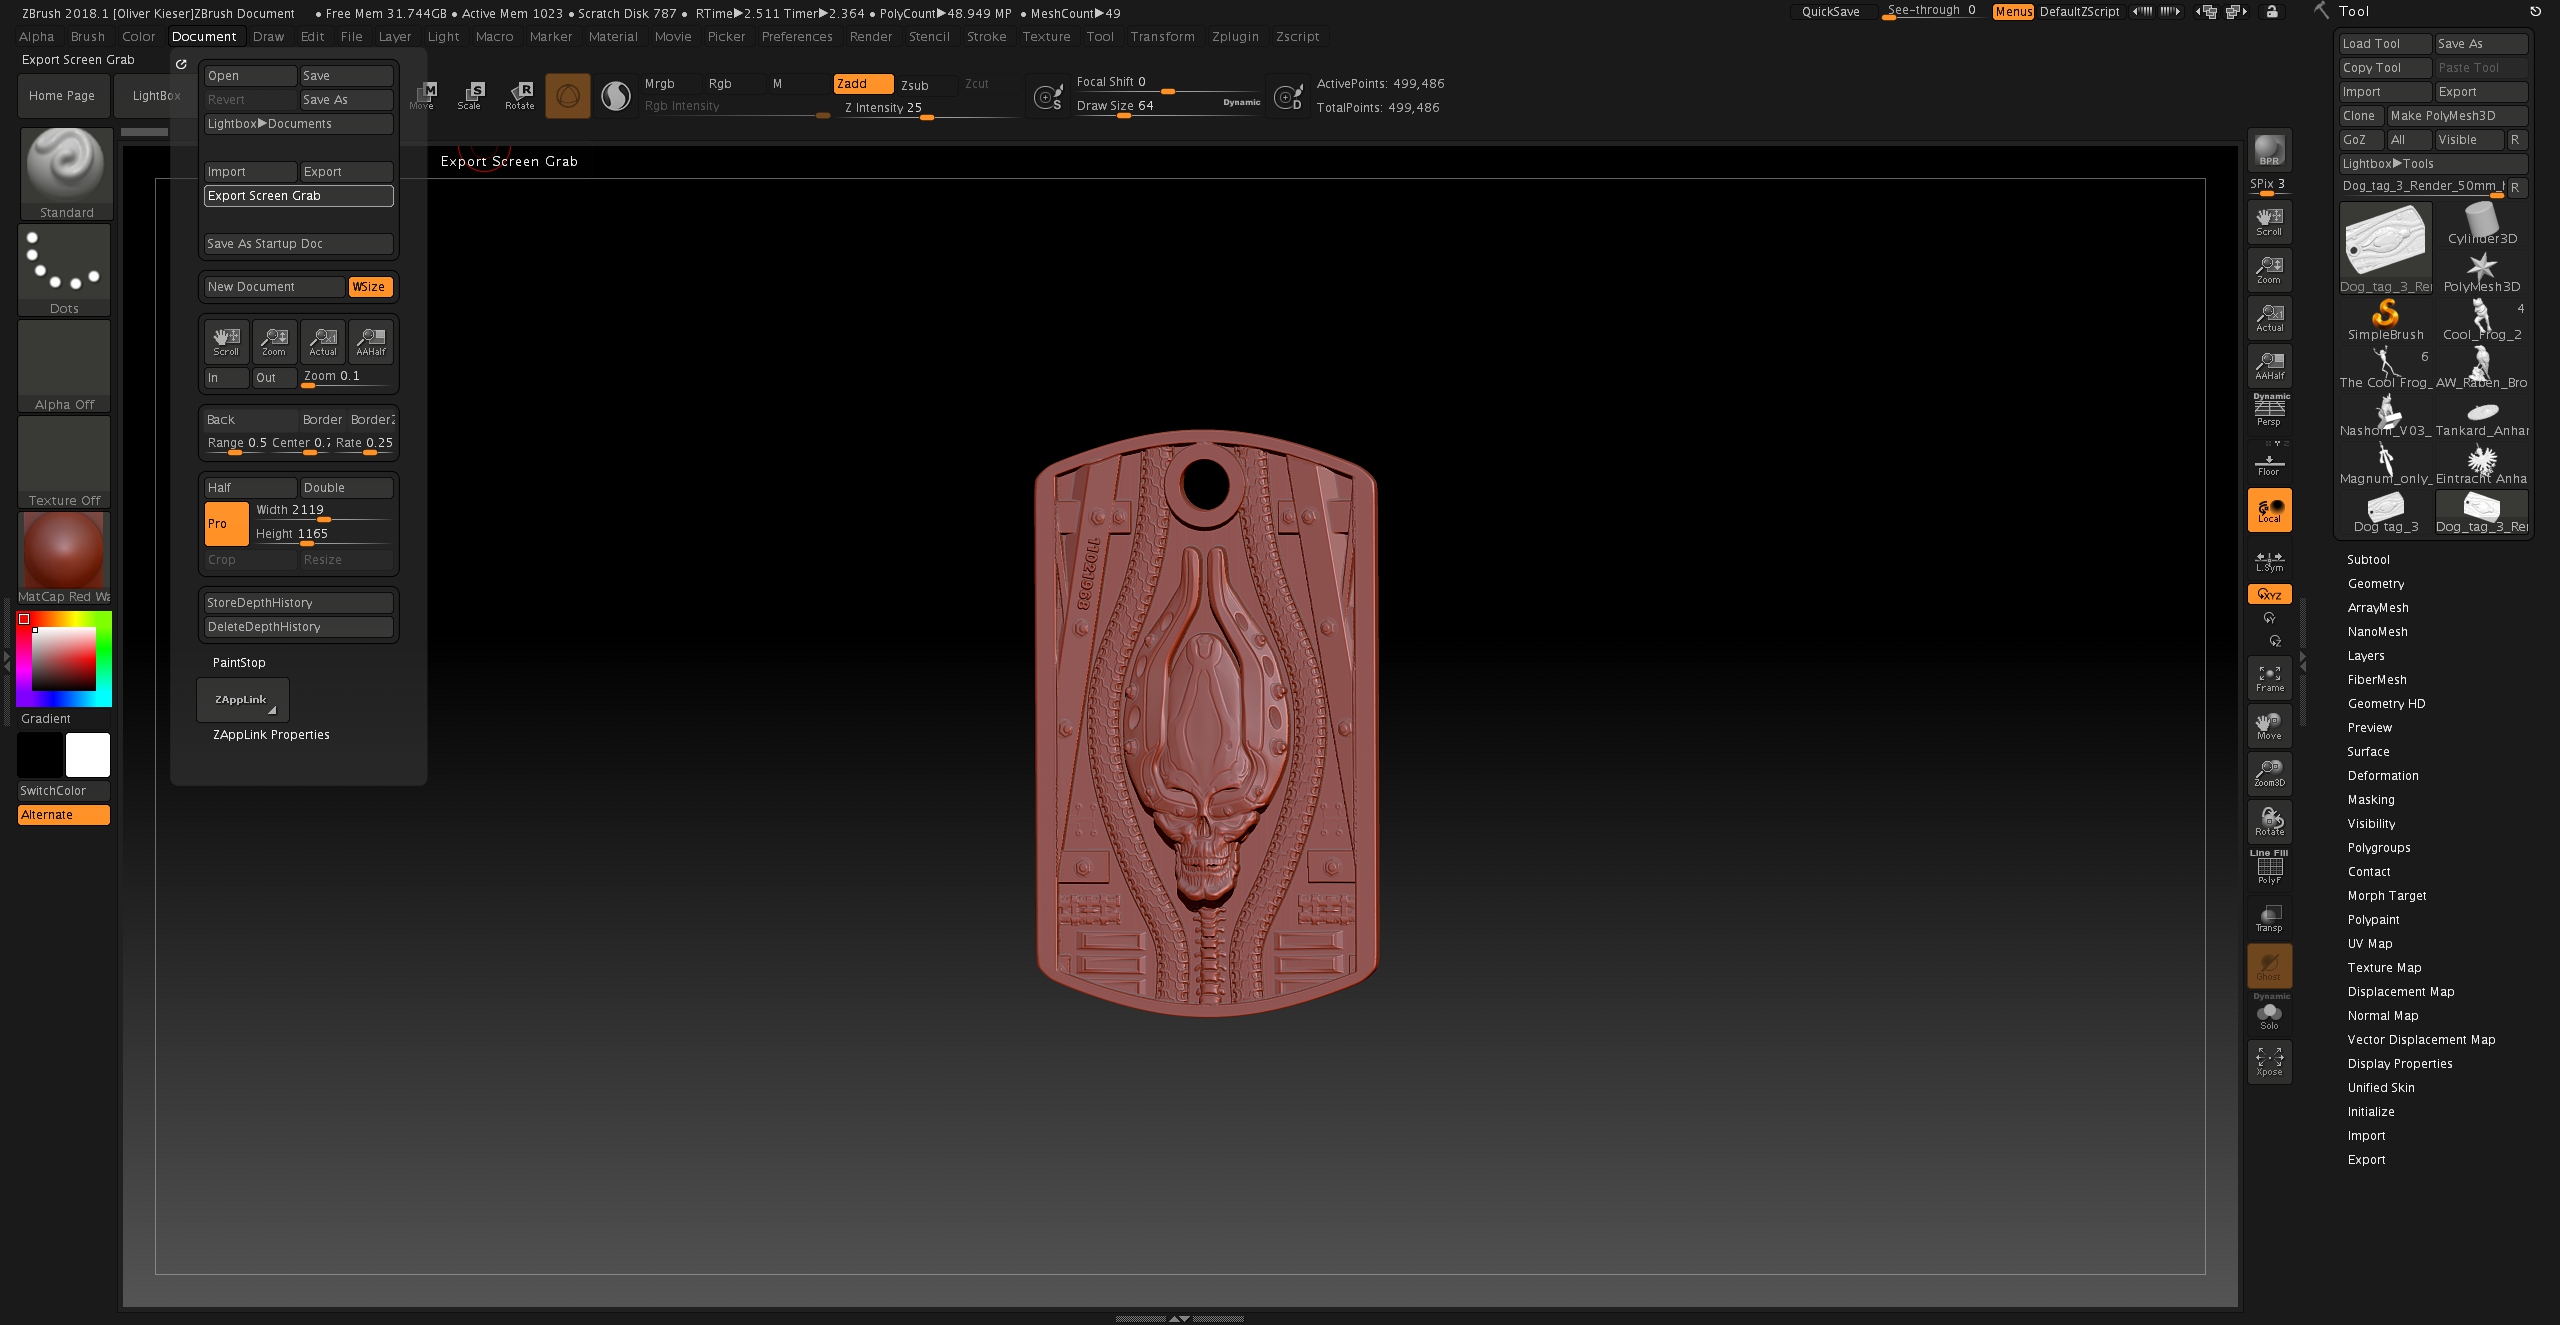Expand the Subtool subpalette

point(2368,560)
